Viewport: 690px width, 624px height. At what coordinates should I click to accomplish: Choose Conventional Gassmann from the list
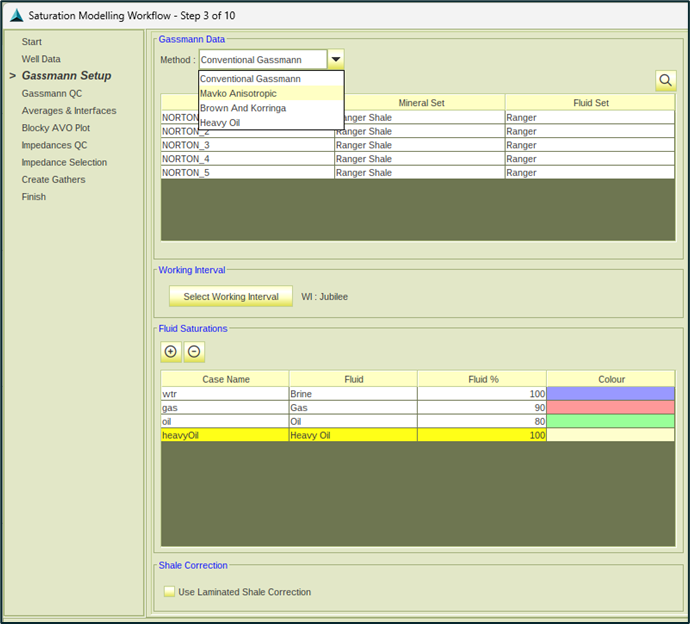[x=271, y=79]
